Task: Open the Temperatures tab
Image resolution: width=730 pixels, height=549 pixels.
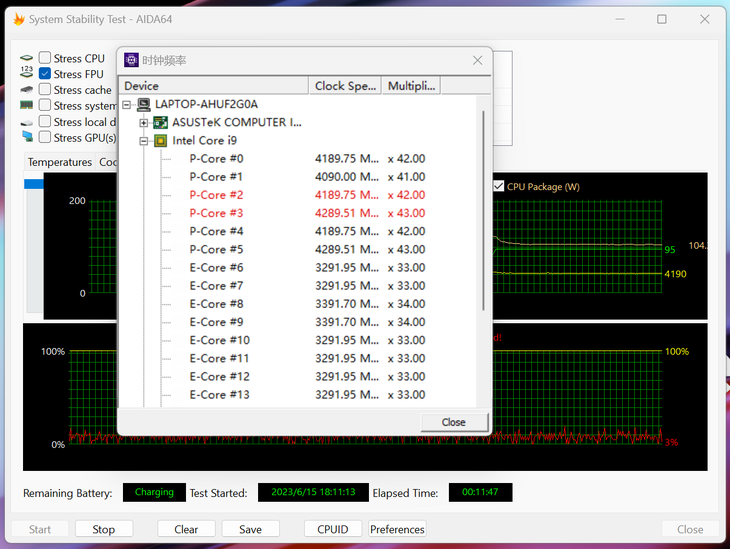Action: point(60,162)
